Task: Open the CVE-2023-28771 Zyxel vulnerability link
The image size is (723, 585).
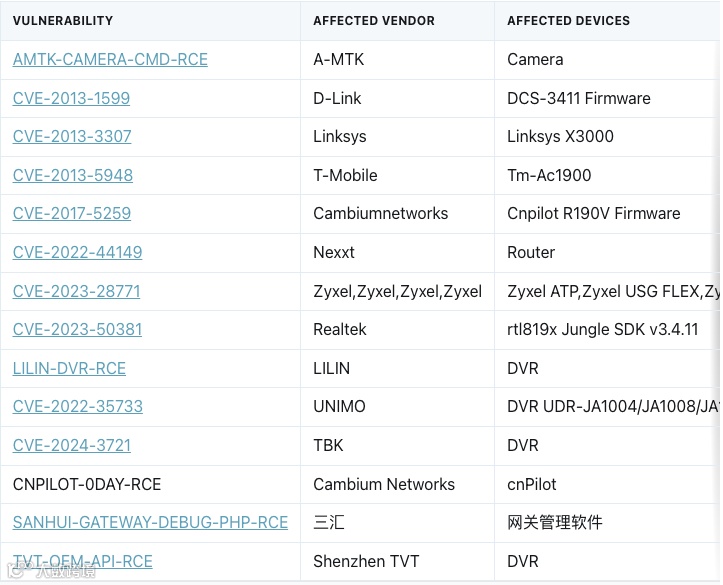Action: 76,291
